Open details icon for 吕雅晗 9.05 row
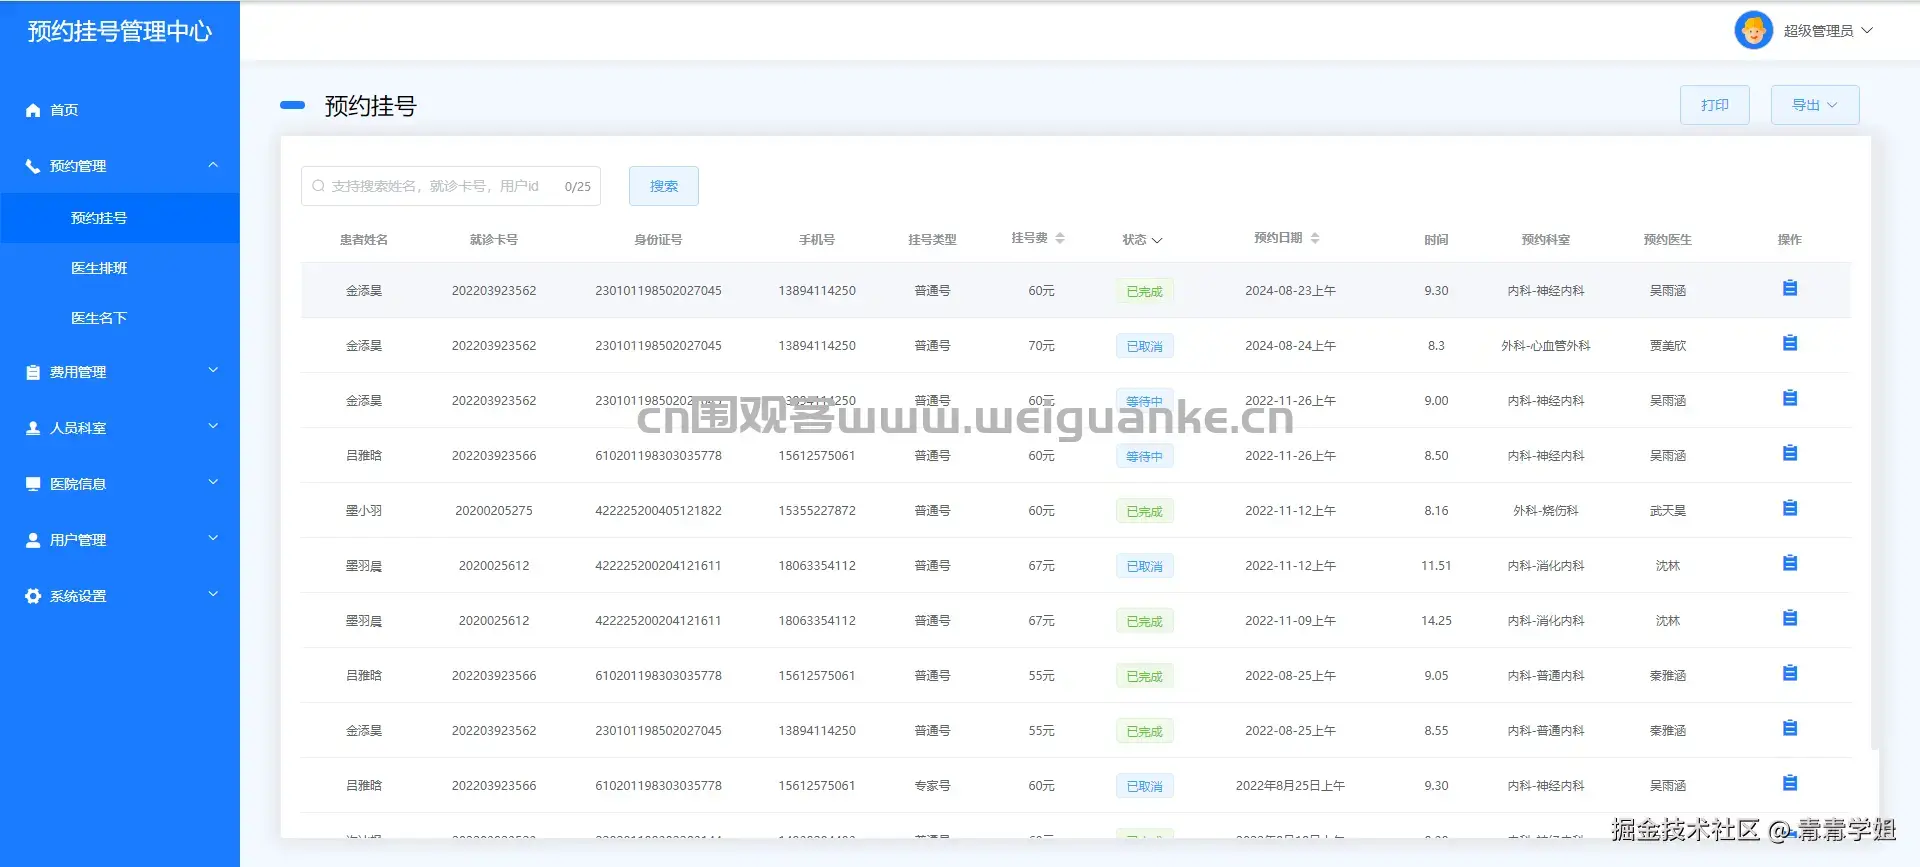Viewport: 1920px width, 867px height. click(1790, 673)
